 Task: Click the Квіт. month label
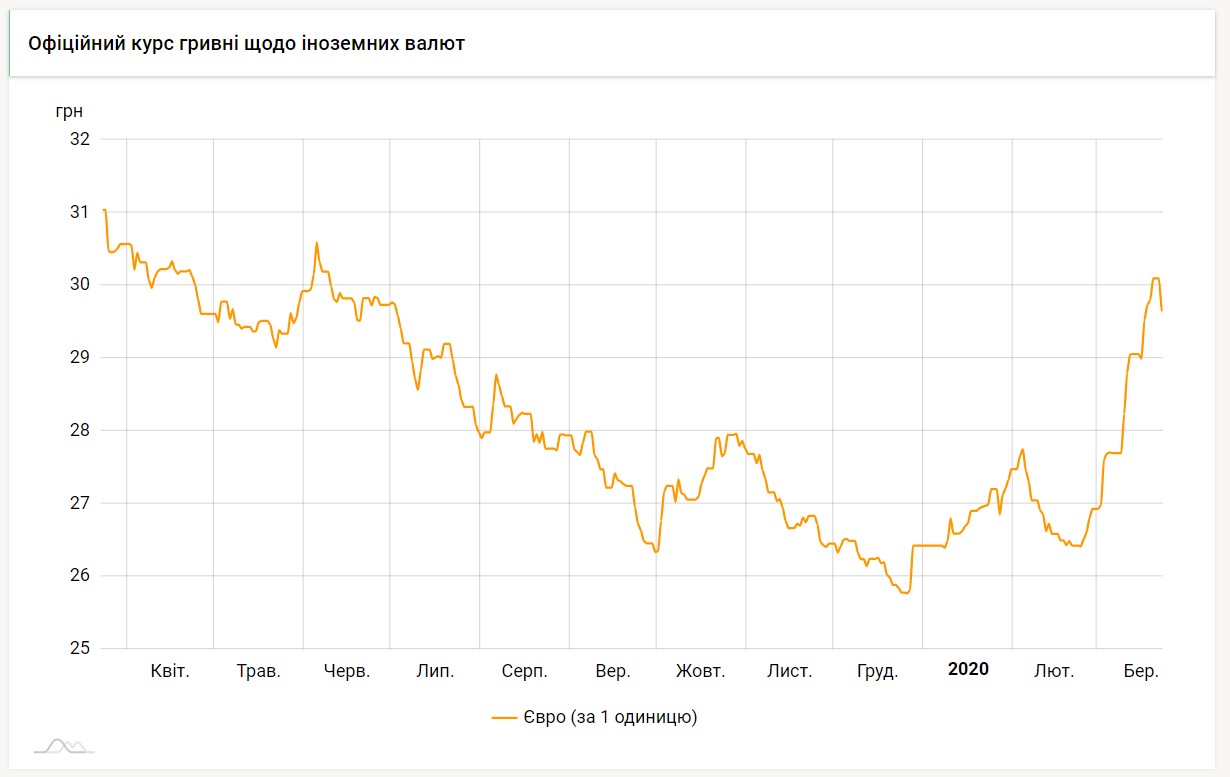click(170, 671)
